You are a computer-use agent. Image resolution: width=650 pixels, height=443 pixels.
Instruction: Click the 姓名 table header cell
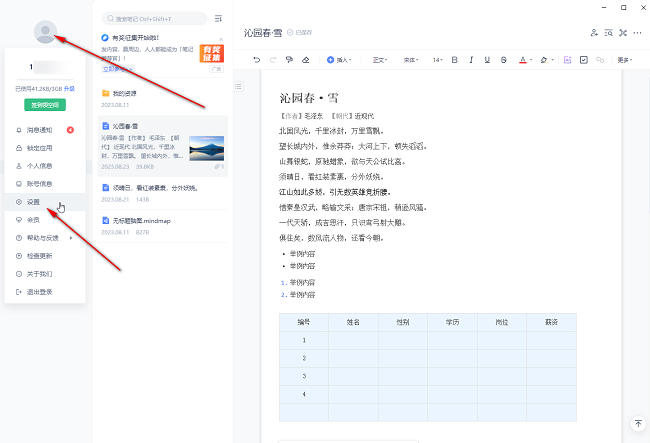point(353,322)
